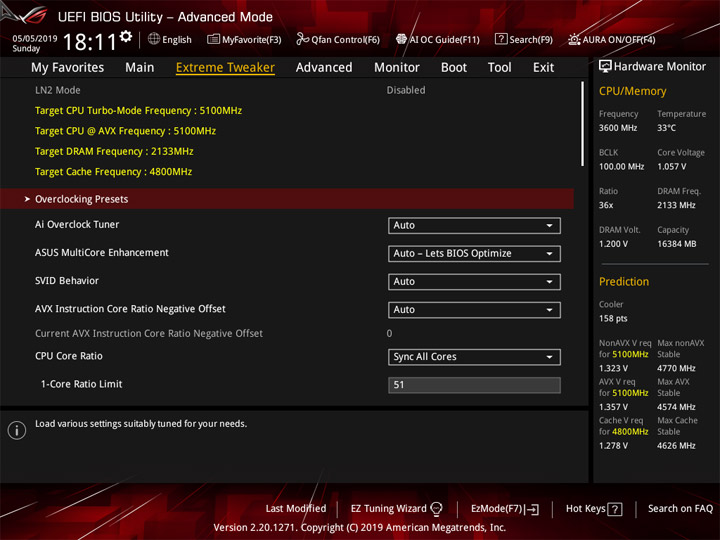Open AVX Instruction Core Ratio Negative Offset dropdown
Image resolution: width=720 pixels, height=540 pixels.
click(474, 310)
